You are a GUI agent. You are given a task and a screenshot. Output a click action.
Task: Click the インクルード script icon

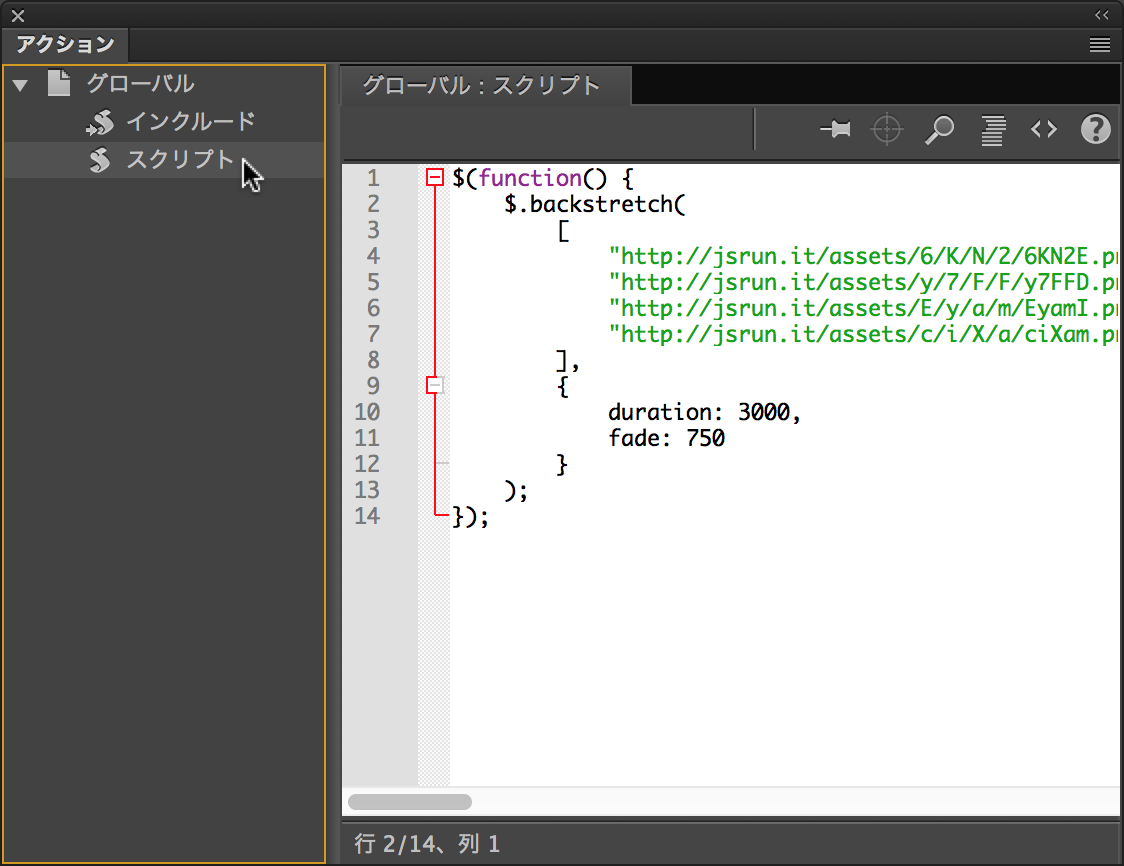100,122
